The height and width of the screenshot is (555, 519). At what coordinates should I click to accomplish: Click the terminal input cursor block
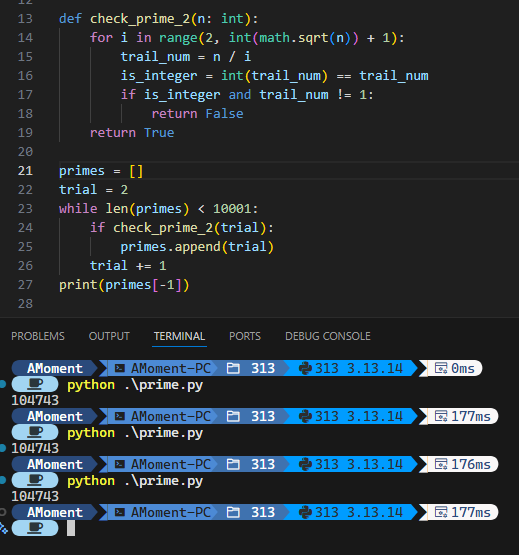(x=71, y=528)
